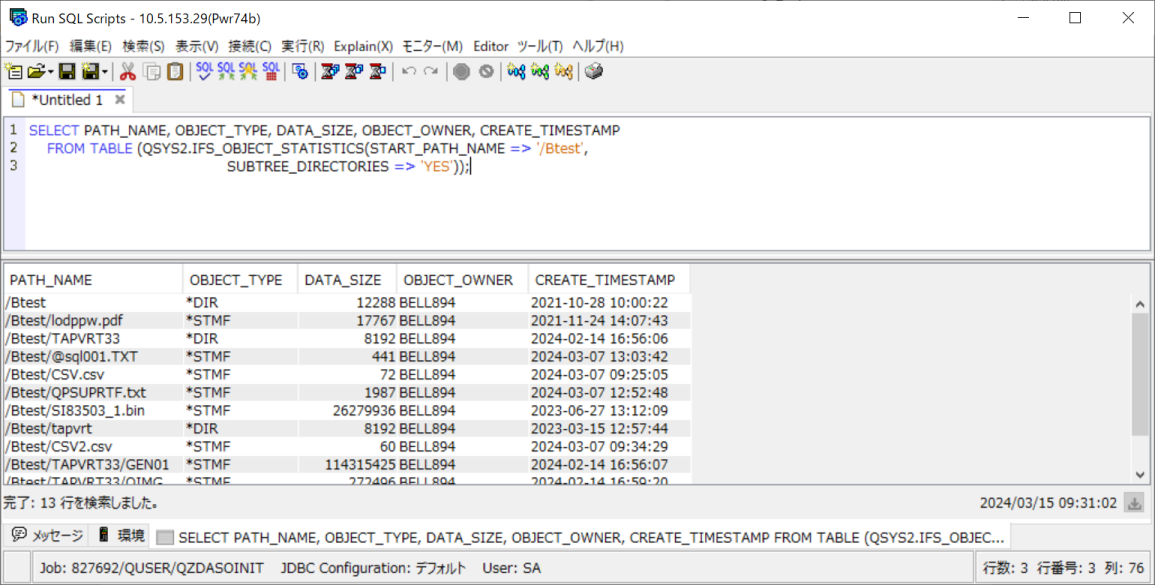Screen dimensions: 1155x585
Task: Click the SQL syntax check icon
Action: coord(204,71)
